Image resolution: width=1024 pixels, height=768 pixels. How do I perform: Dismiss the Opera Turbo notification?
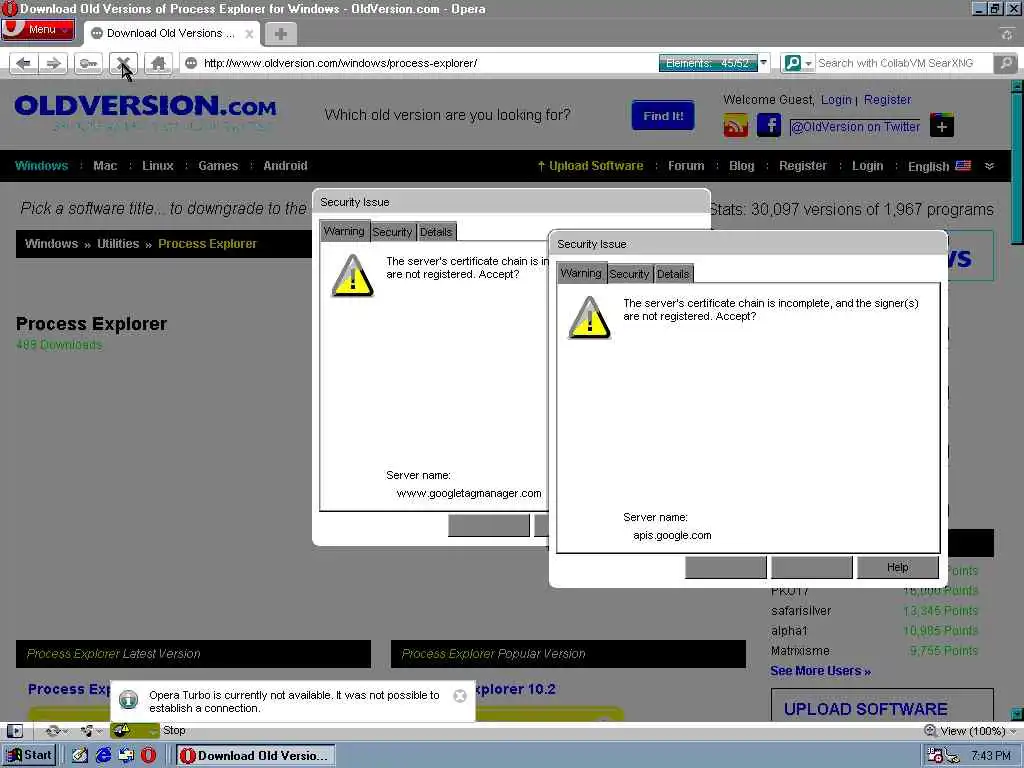pos(460,696)
